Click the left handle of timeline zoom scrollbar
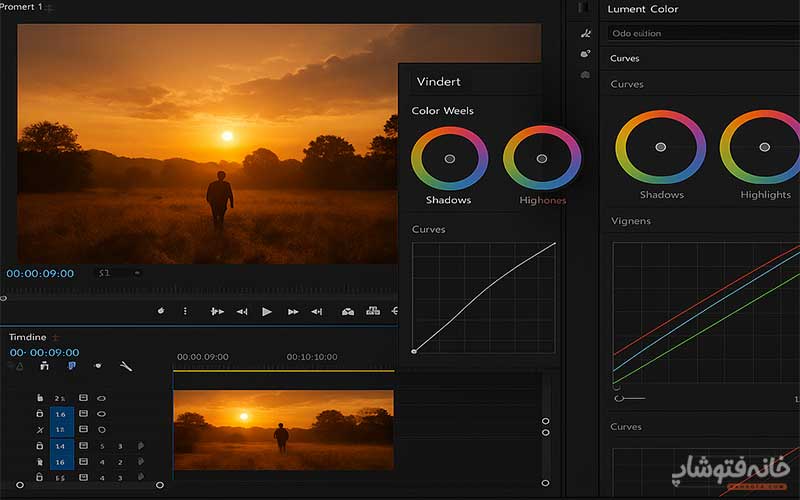Viewport: 800px width, 500px height. 20,485
